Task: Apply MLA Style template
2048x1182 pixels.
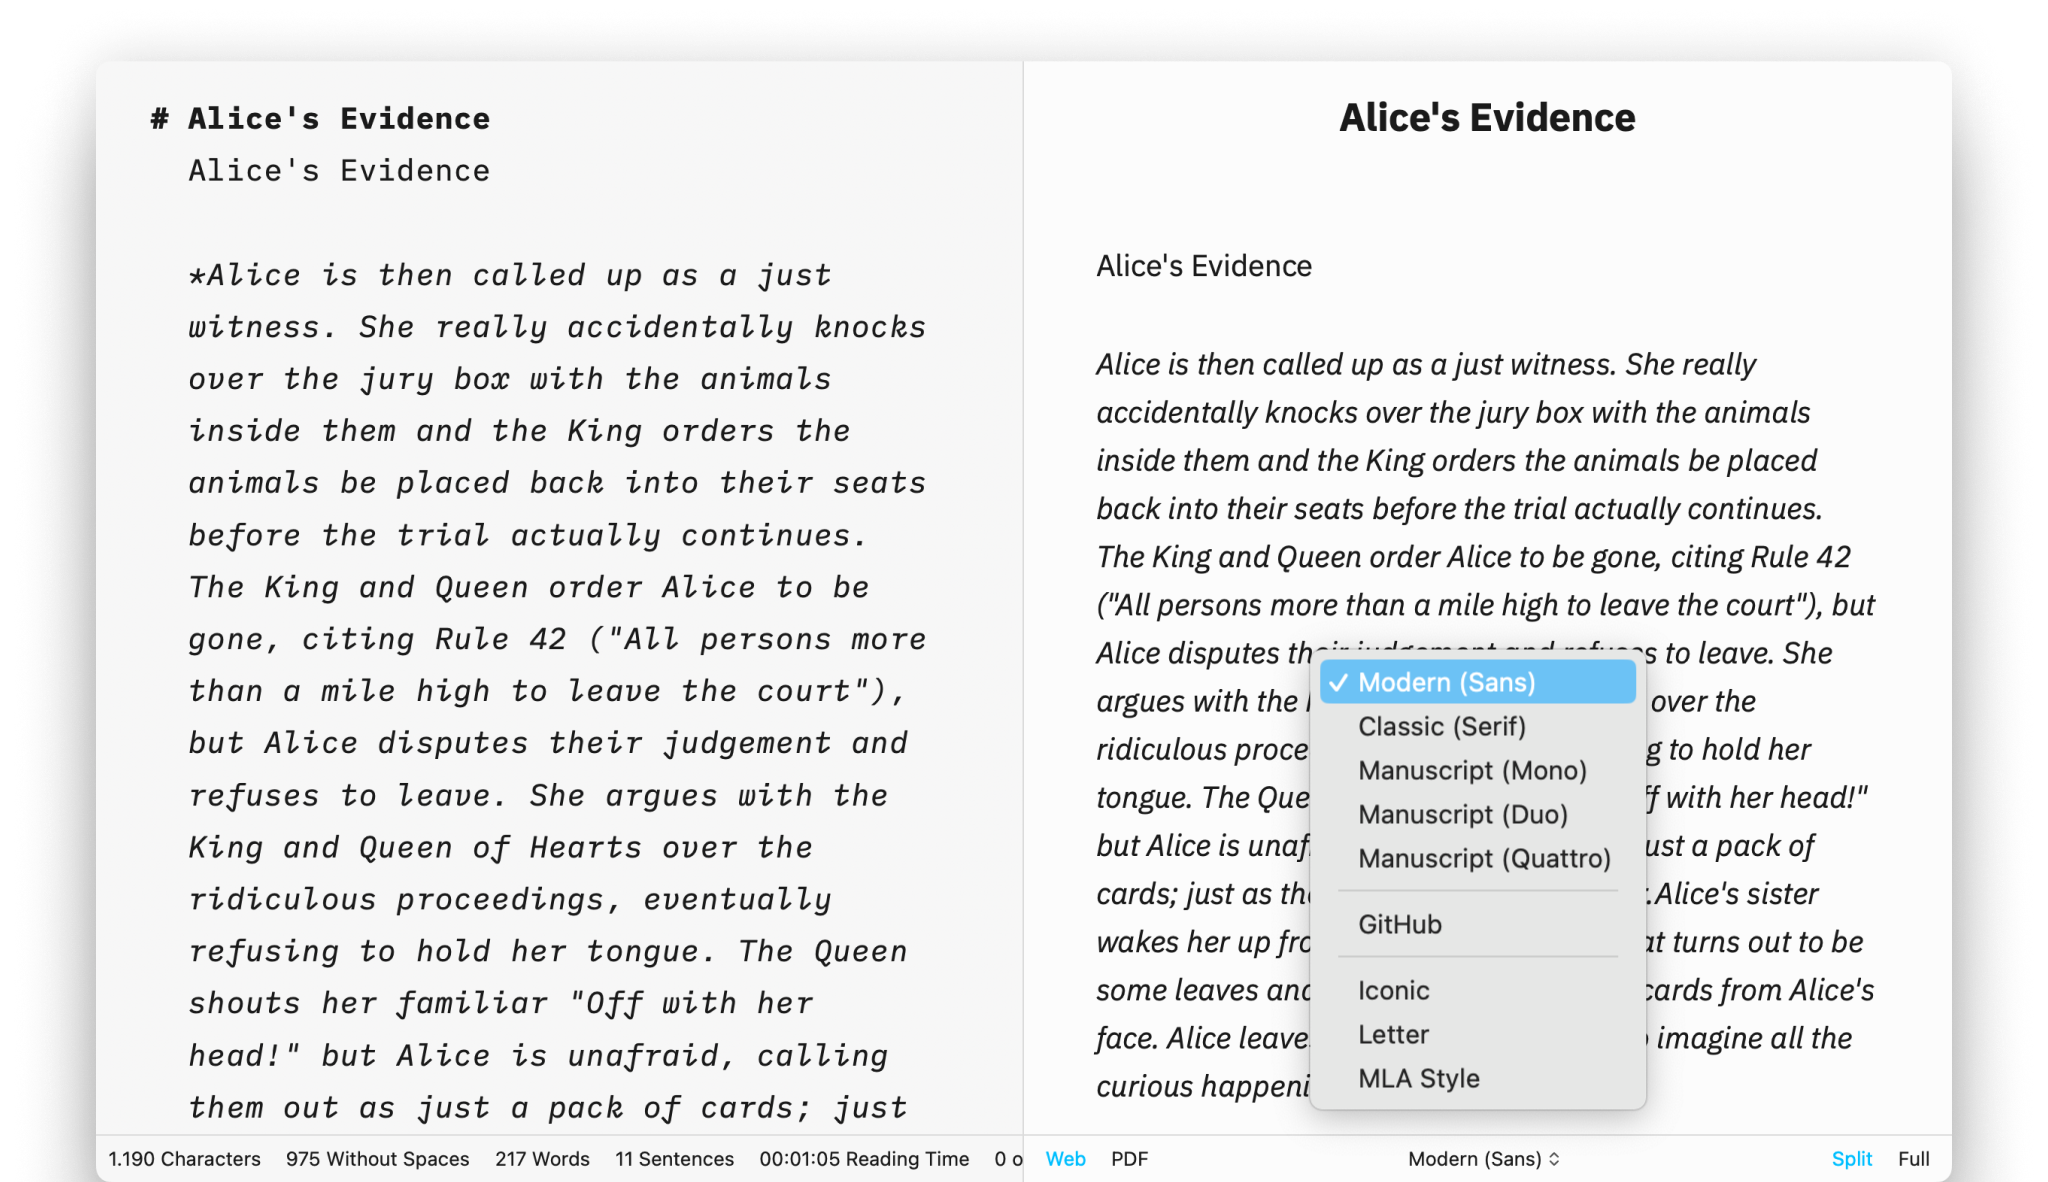Action: coord(1418,1078)
